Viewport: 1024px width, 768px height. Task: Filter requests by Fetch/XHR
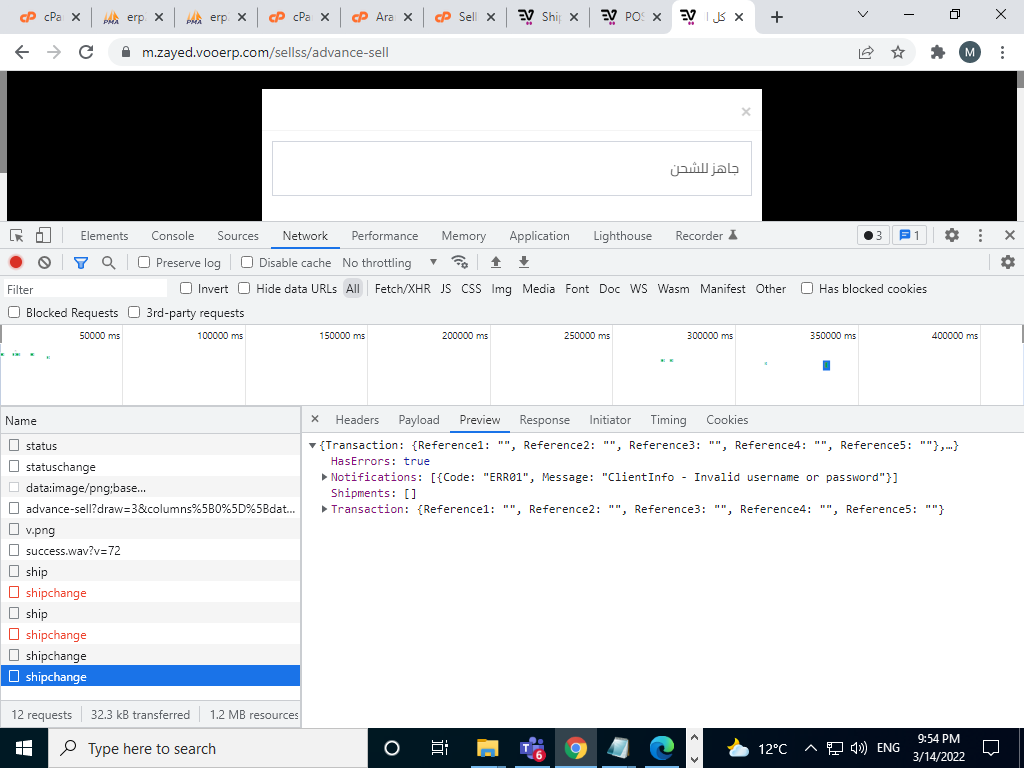tap(402, 289)
